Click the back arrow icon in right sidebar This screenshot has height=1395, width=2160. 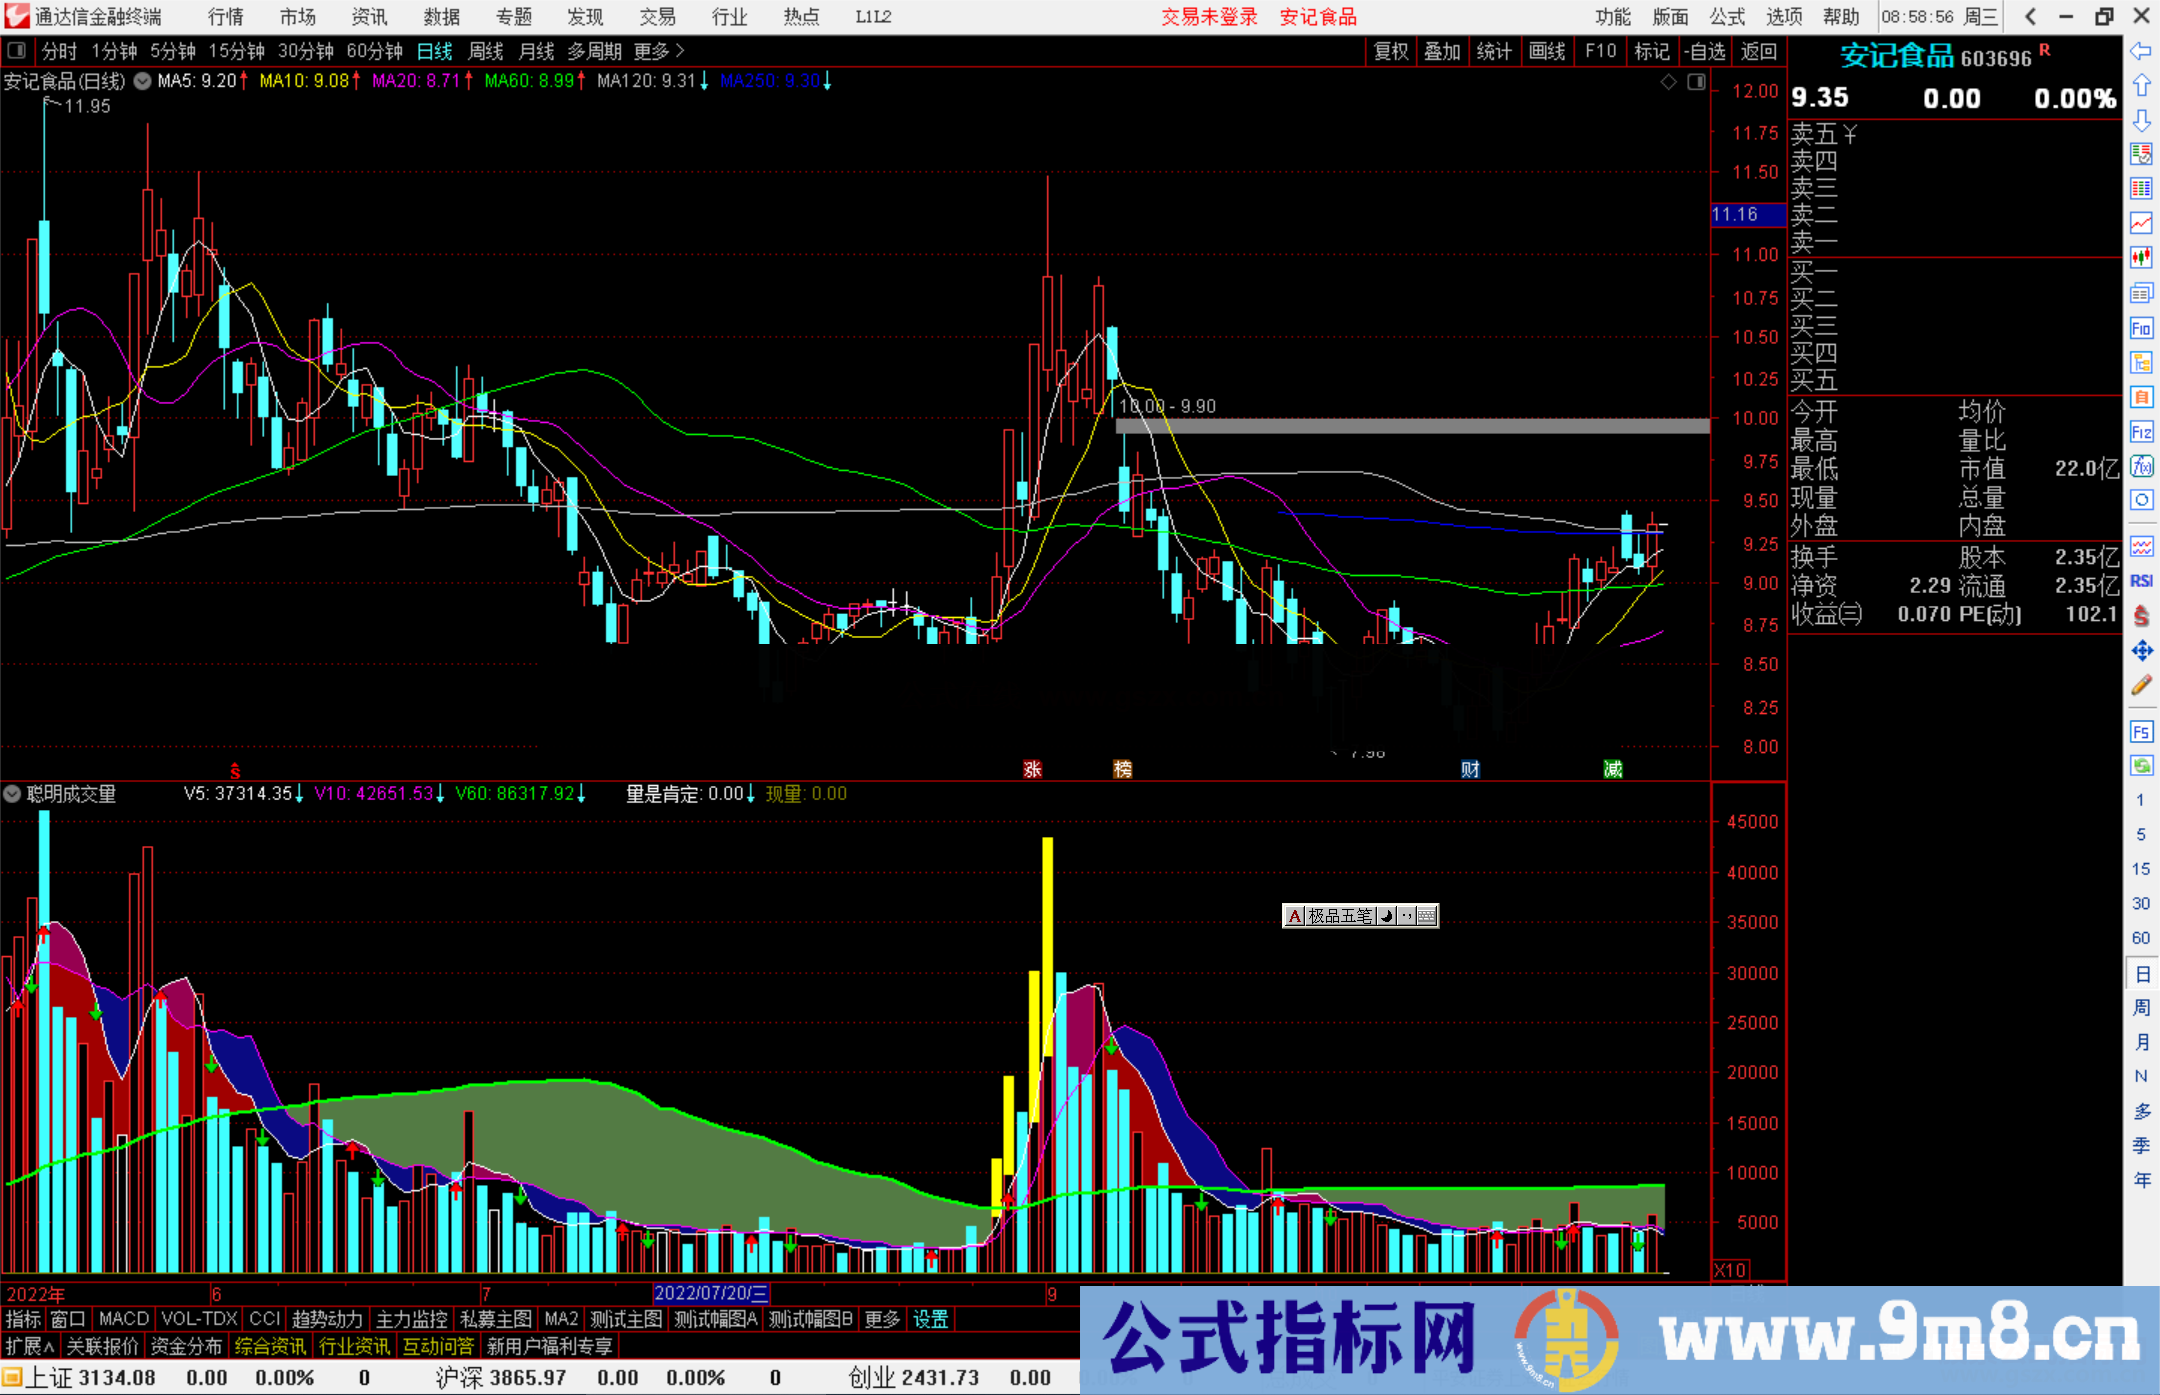pyautogui.click(x=2141, y=51)
